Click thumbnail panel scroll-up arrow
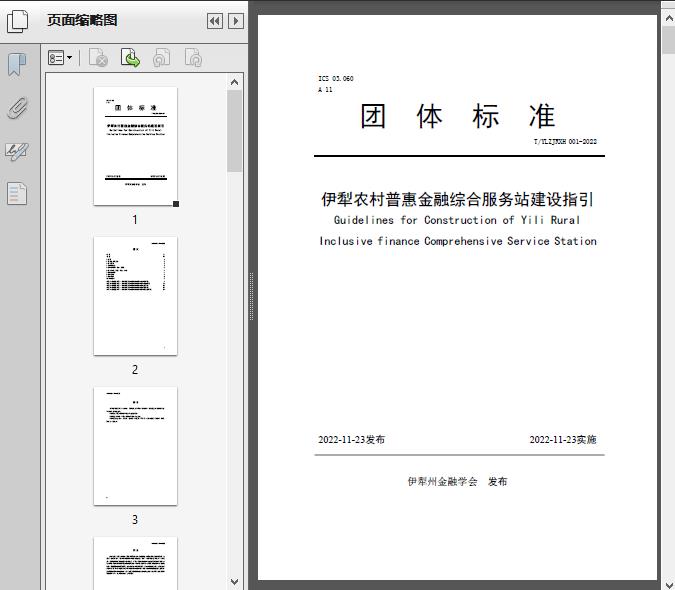 [235, 82]
